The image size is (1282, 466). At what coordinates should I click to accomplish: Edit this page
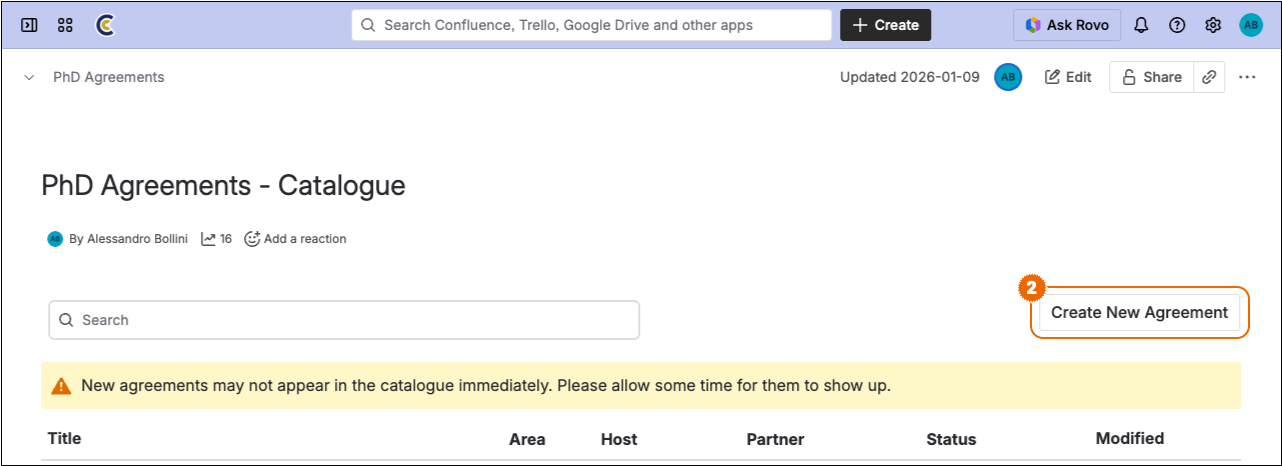(1068, 77)
